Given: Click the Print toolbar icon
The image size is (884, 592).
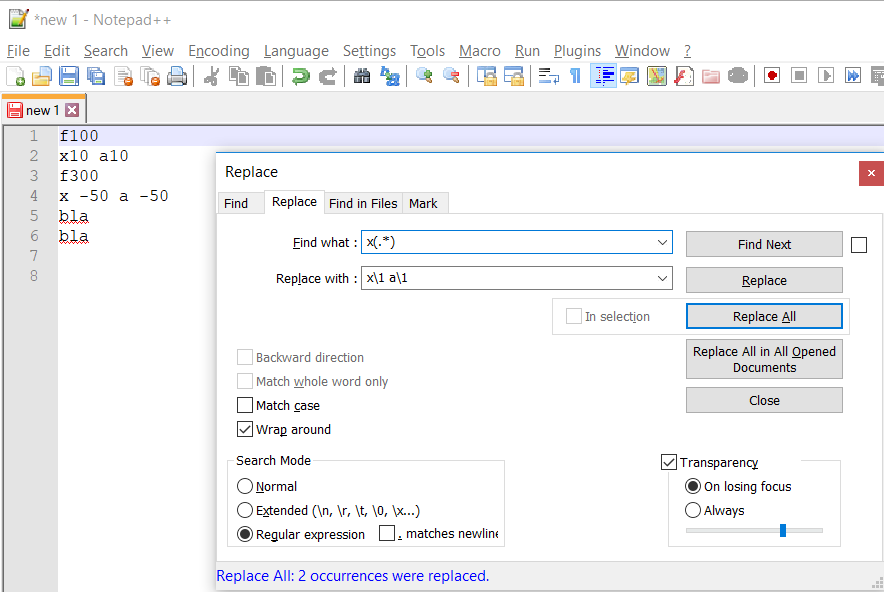Looking at the screenshot, I should pyautogui.click(x=177, y=76).
